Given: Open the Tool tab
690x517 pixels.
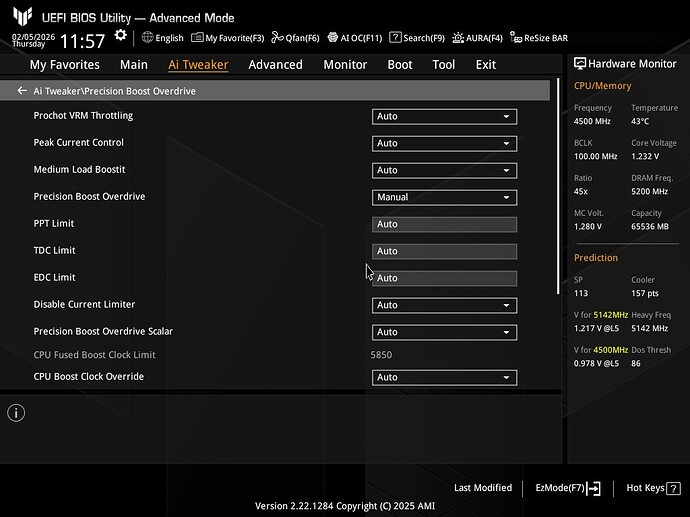Looking at the screenshot, I should 444,65.
